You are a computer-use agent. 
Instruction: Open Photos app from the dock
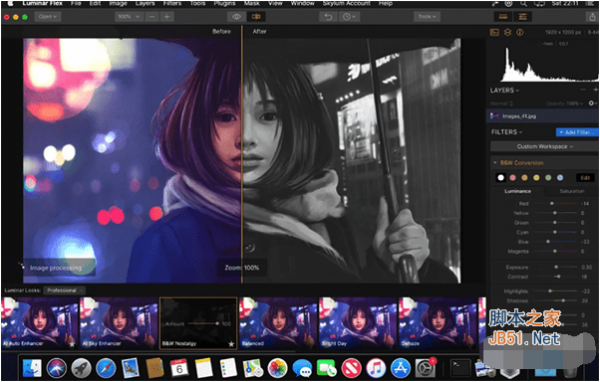coord(277,368)
